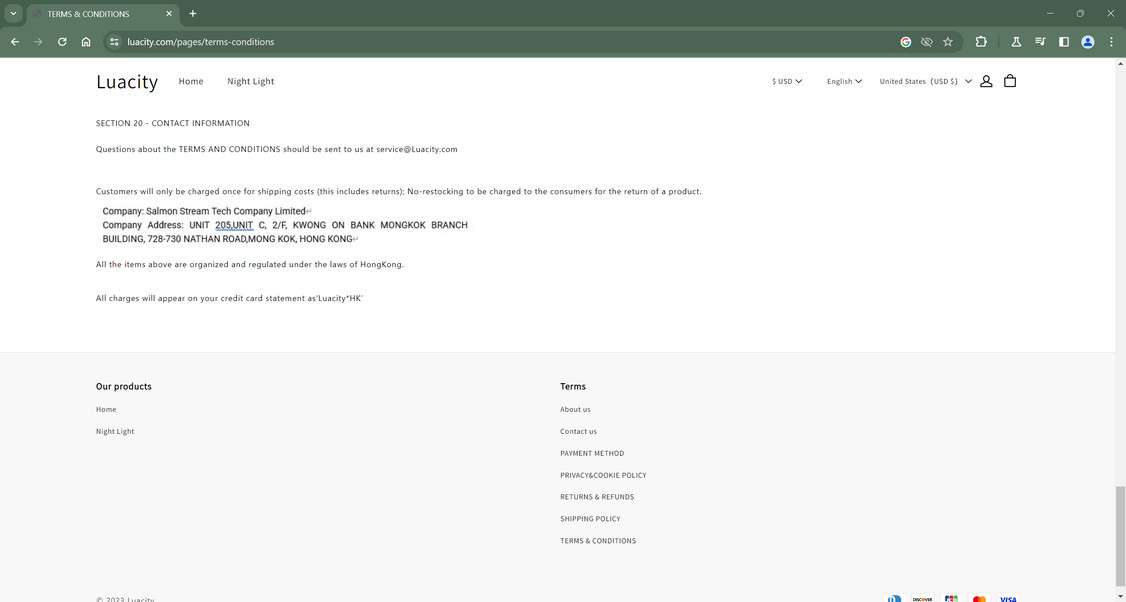1126x602 pixels.
Task: Open the Chrome Labs flask icon
Action: [x=1016, y=42]
